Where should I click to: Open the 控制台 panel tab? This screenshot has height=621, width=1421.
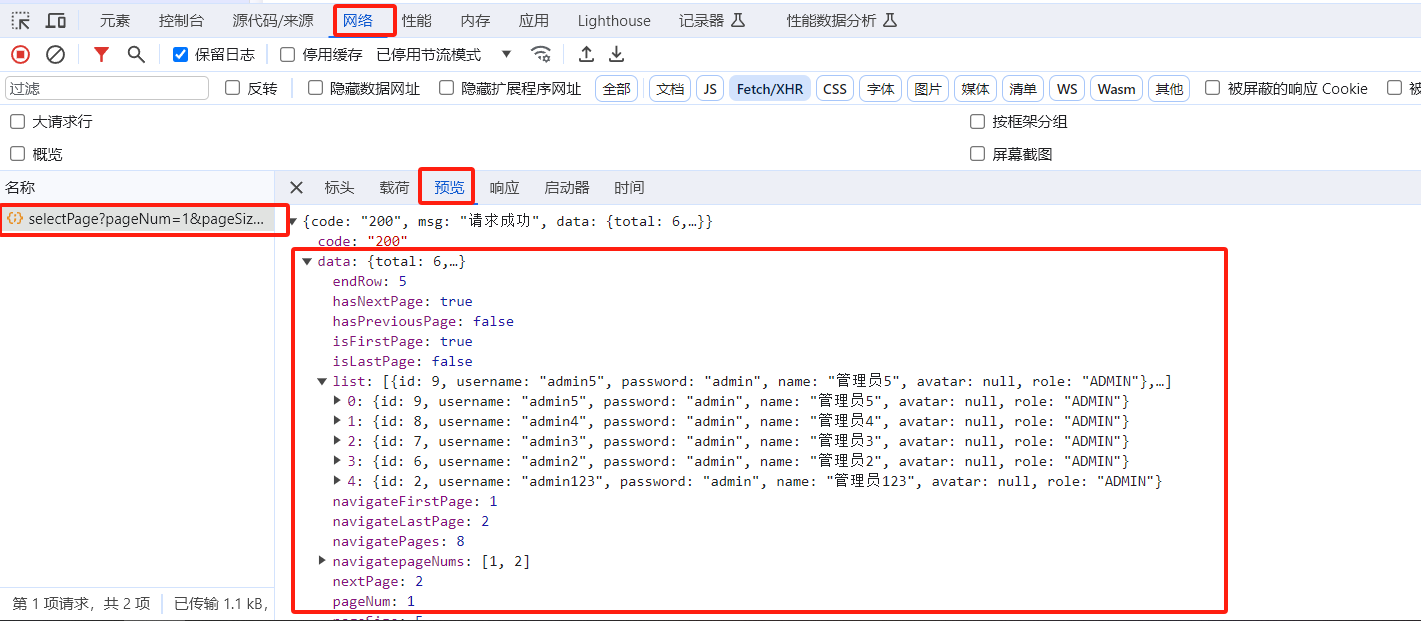(181, 20)
